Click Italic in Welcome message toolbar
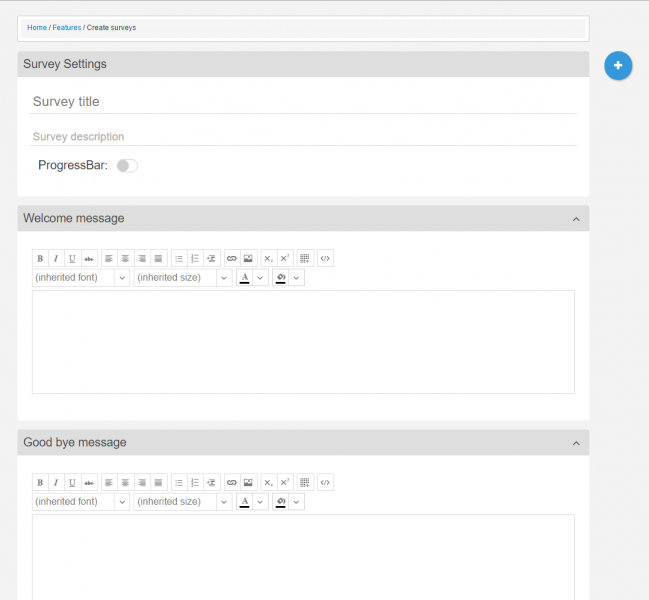This screenshot has width=649, height=600. 56,259
